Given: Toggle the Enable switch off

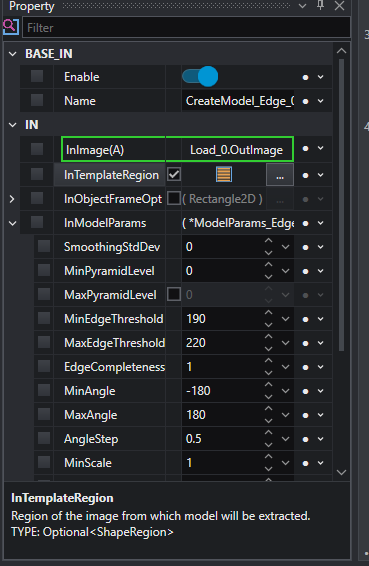Looking at the screenshot, I should [x=200, y=77].
